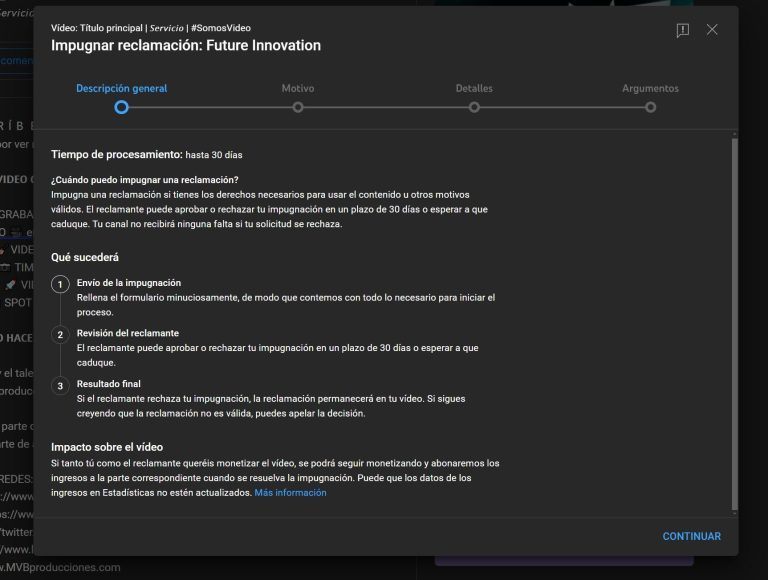This screenshot has width=768, height=580.
Task: Click the dialog title 'Impugnar reclamación: Future Innovation'
Action: click(x=186, y=46)
